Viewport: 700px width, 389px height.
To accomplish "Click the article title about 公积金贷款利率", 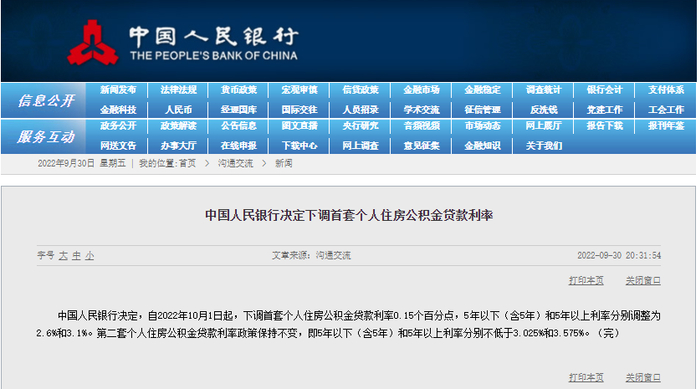I will point(349,215).
